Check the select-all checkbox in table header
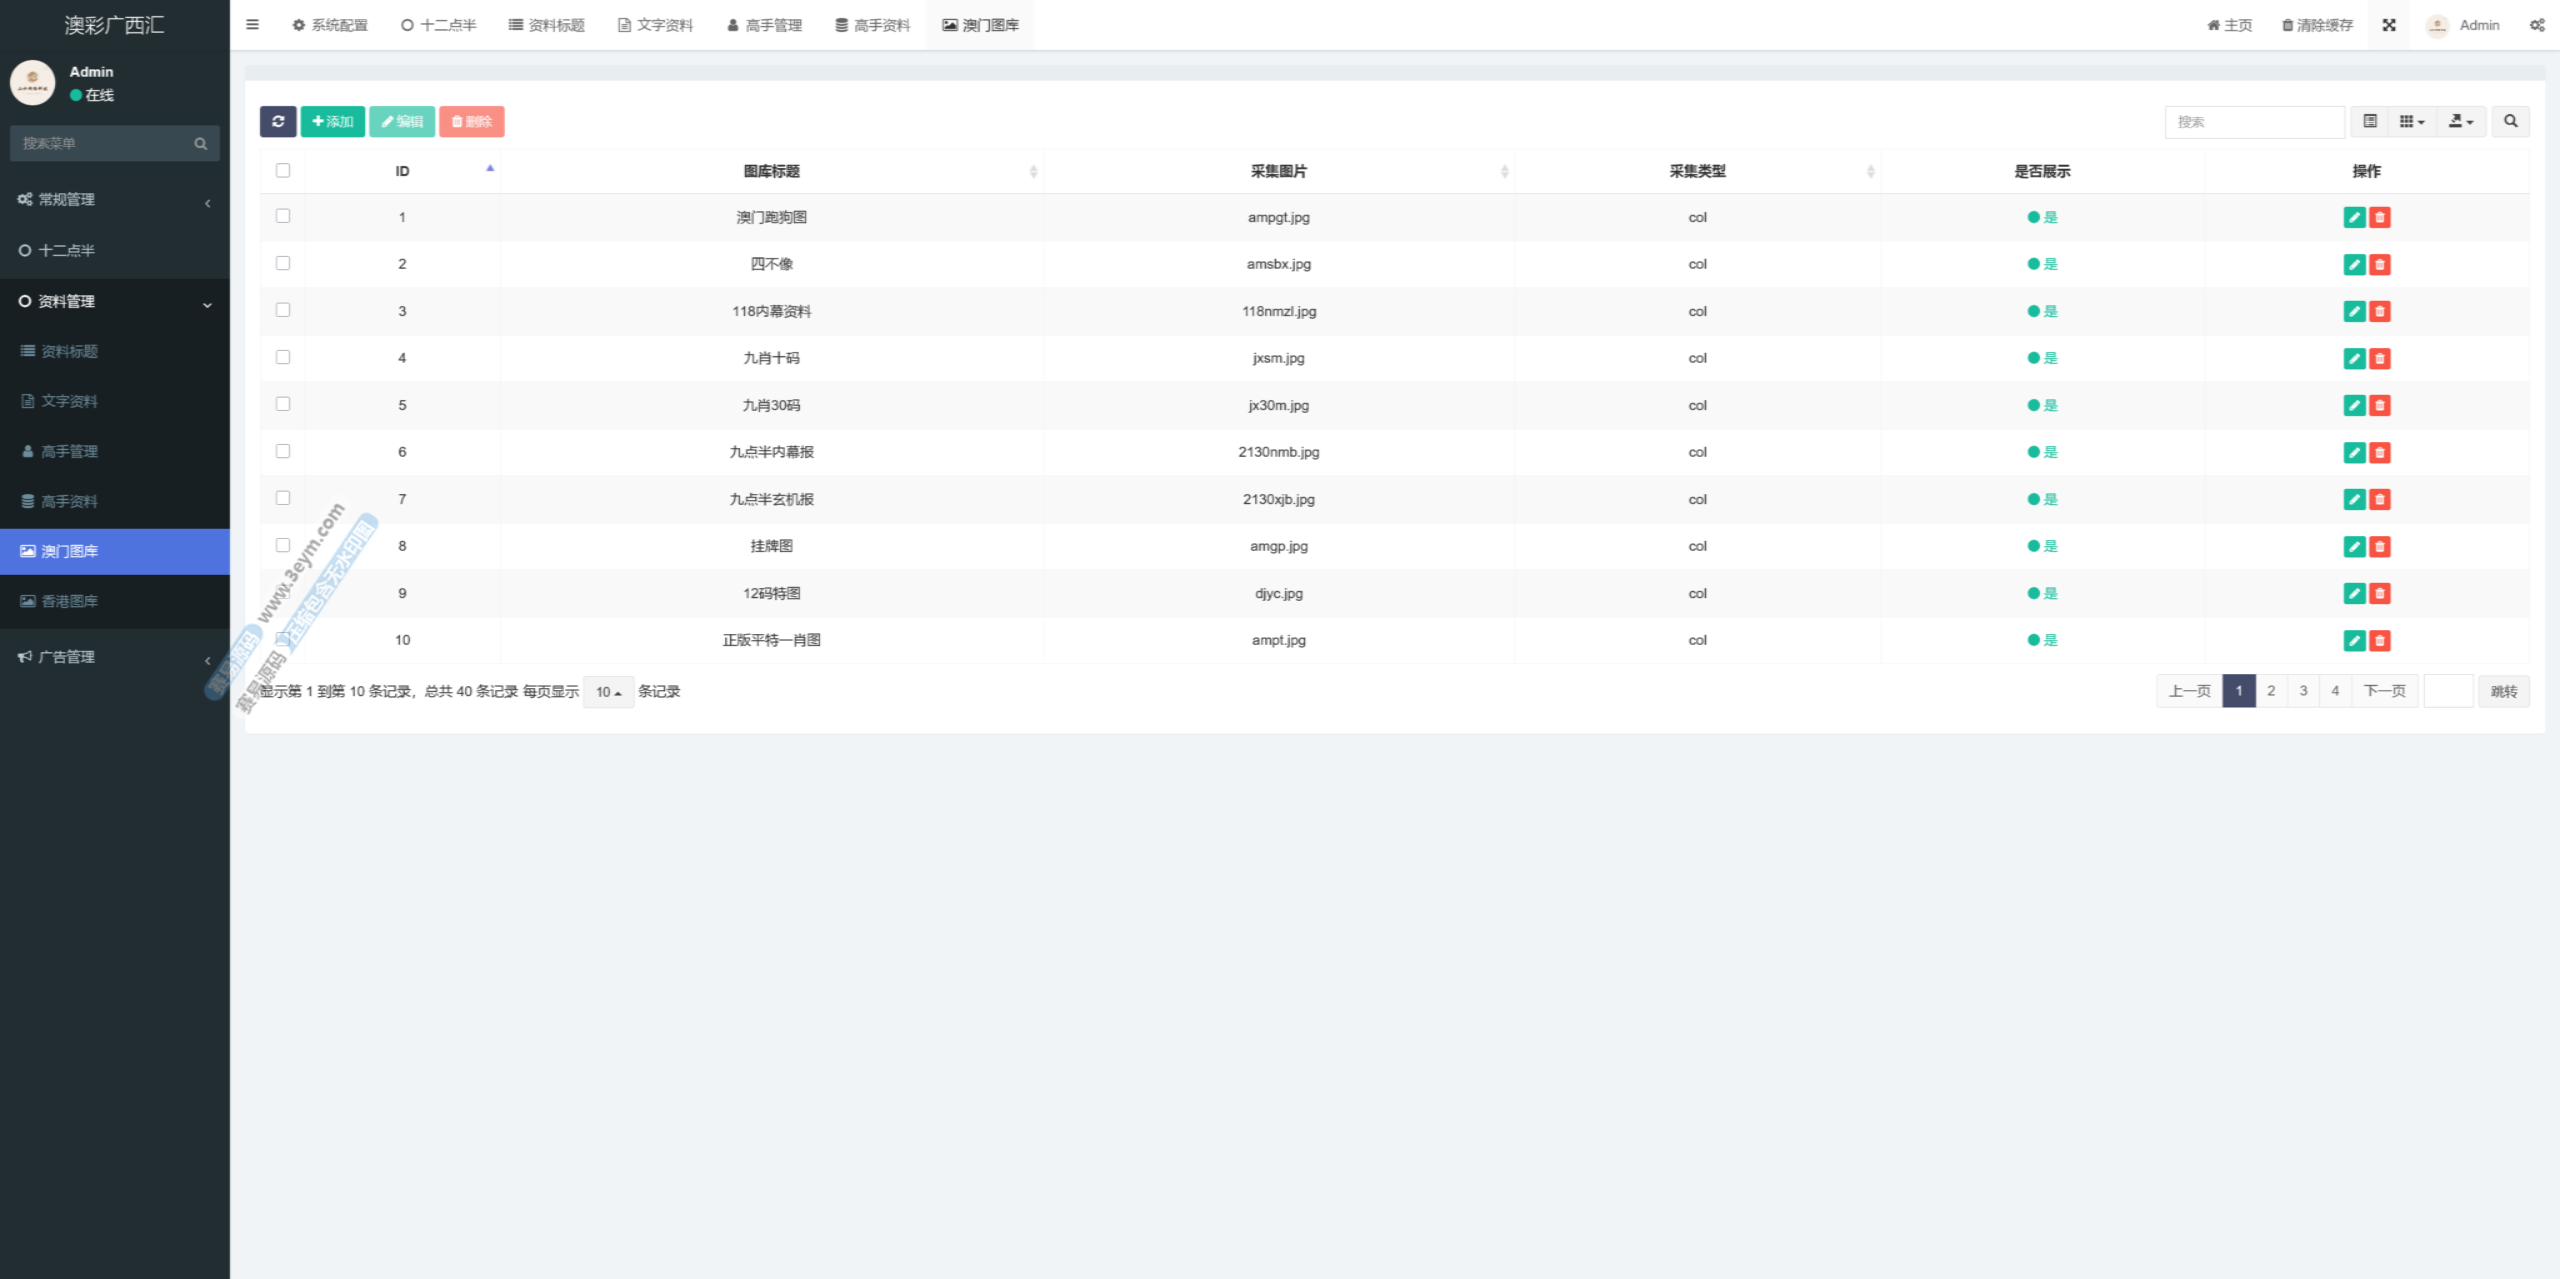Viewport: 2560px width, 1279px height. click(x=283, y=170)
